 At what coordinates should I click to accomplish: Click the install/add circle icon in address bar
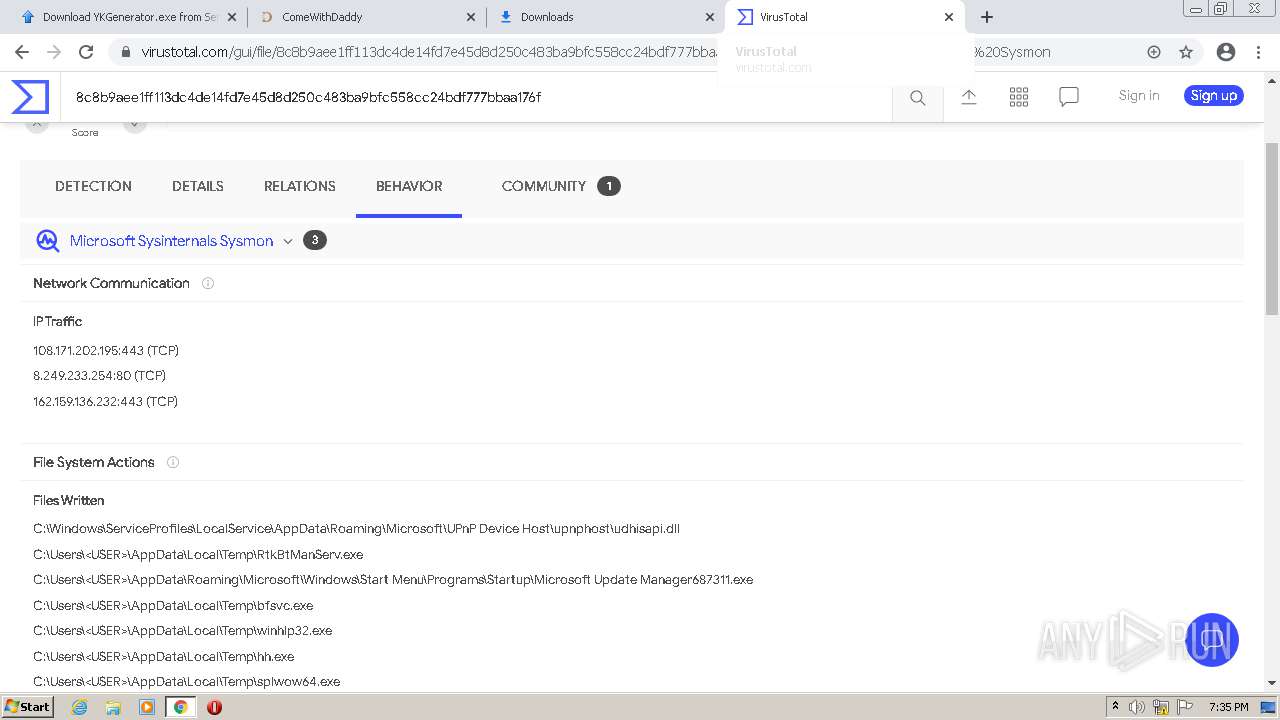1154,52
